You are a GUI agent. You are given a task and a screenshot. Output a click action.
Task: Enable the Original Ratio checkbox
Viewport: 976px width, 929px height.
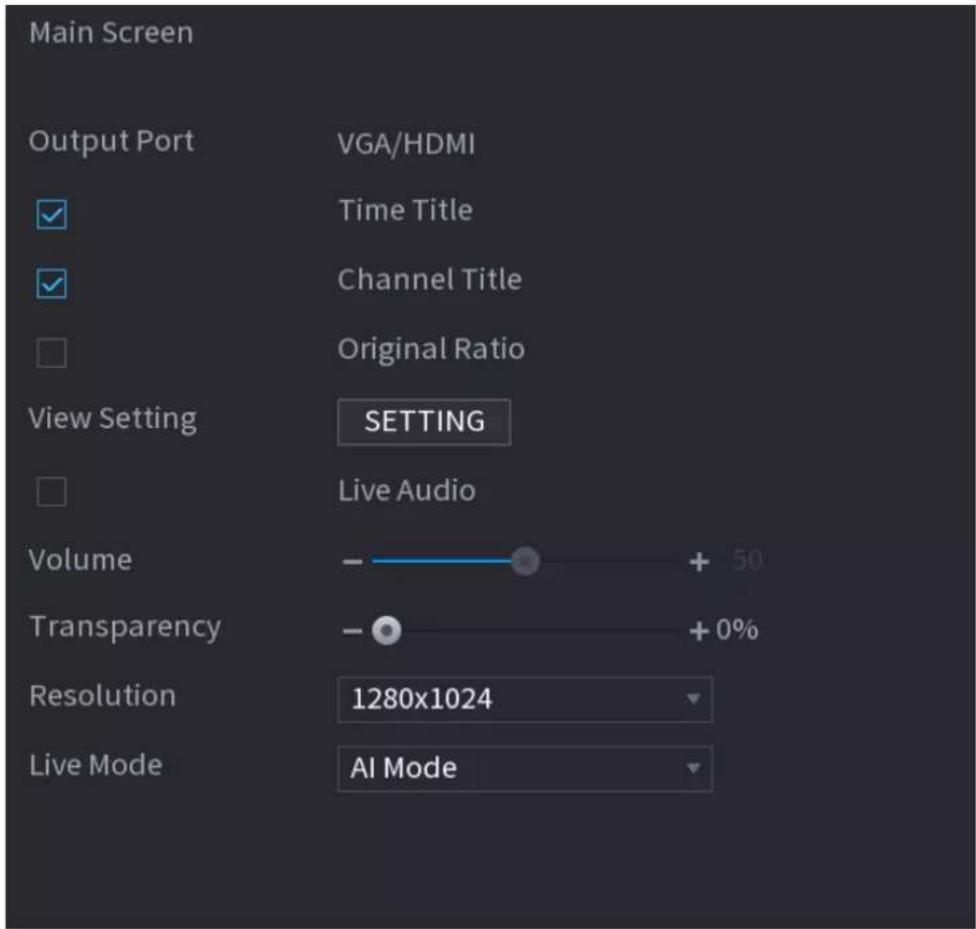[52, 353]
